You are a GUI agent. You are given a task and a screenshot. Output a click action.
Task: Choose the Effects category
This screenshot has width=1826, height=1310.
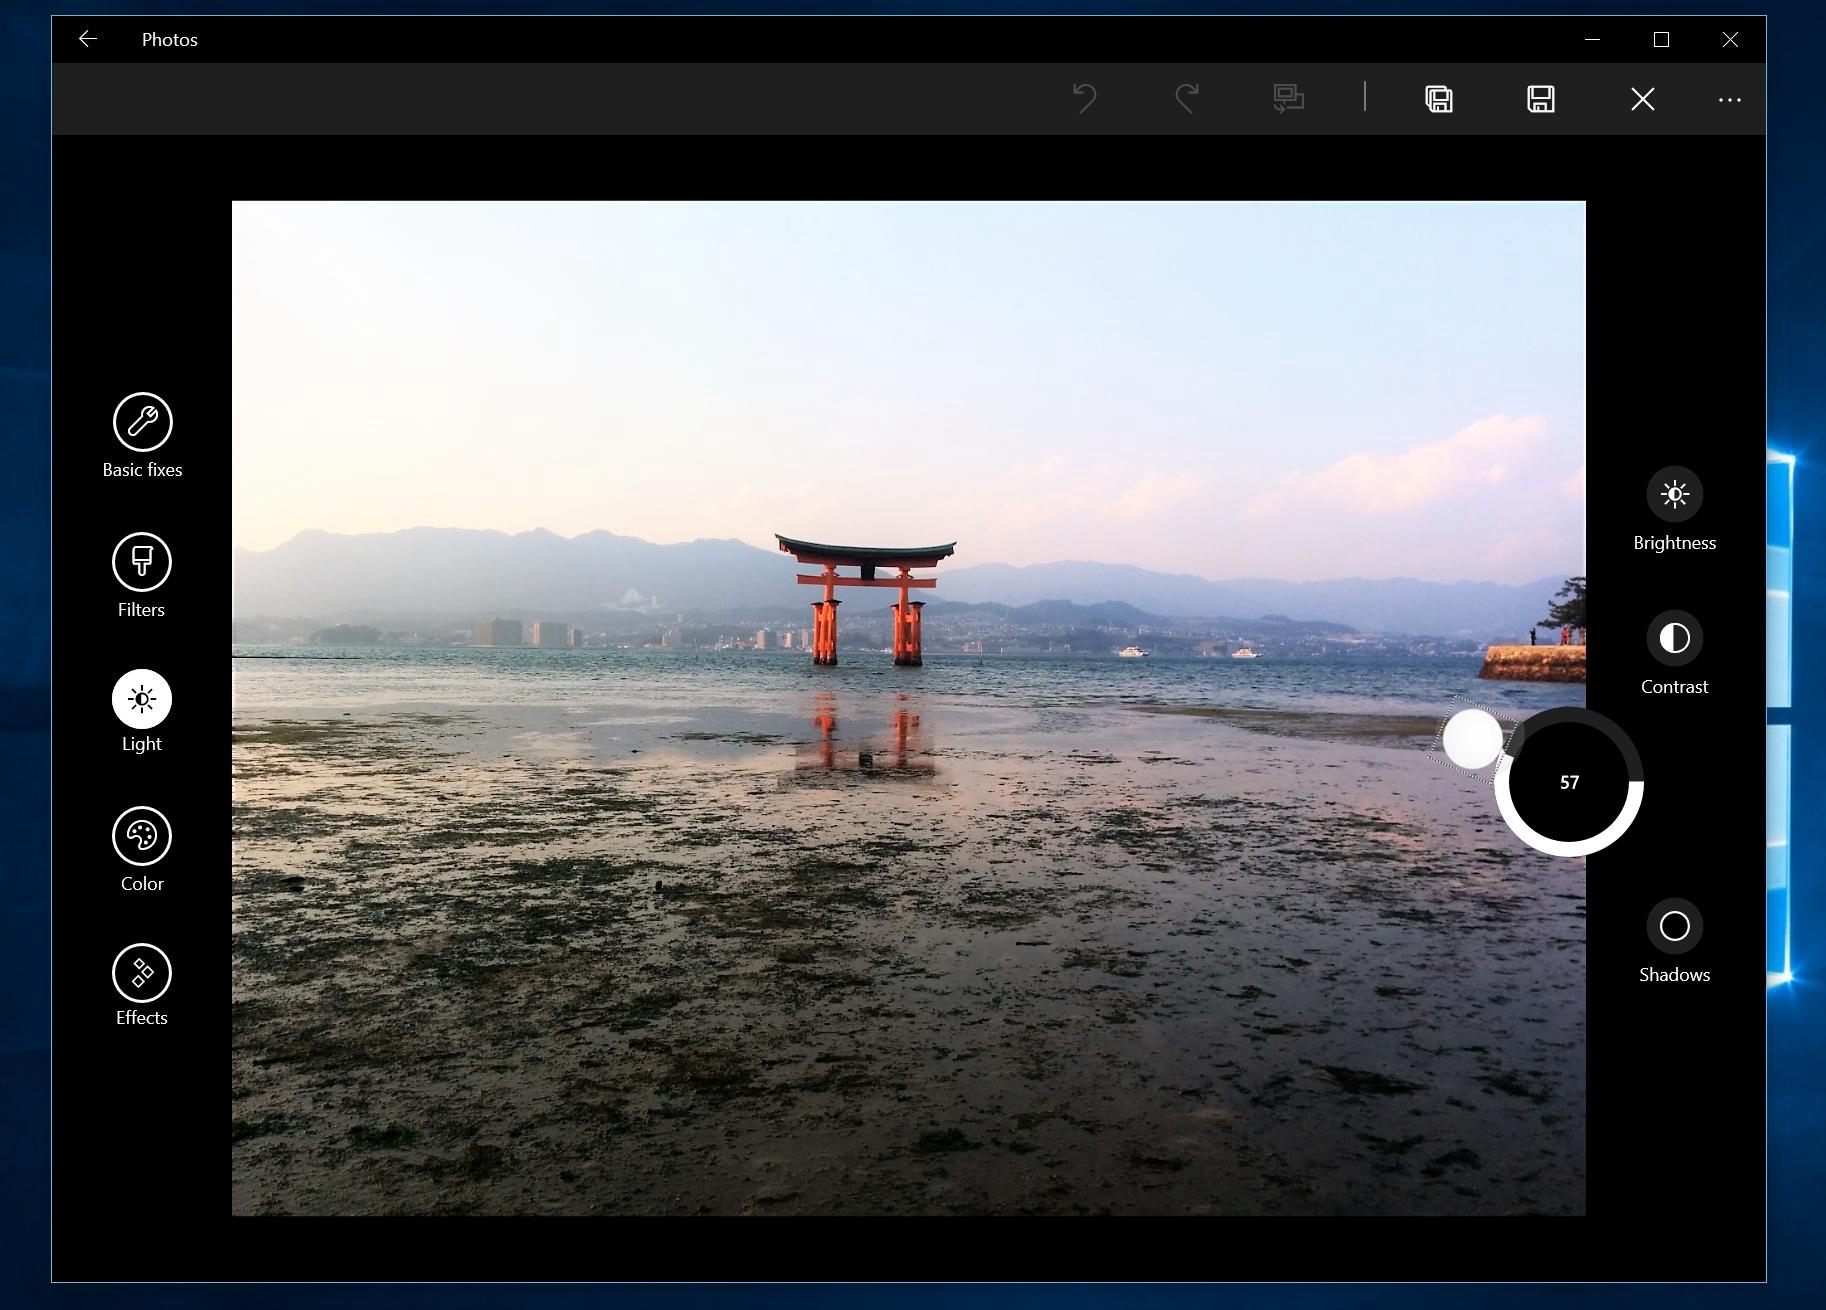[x=142, y=973]
